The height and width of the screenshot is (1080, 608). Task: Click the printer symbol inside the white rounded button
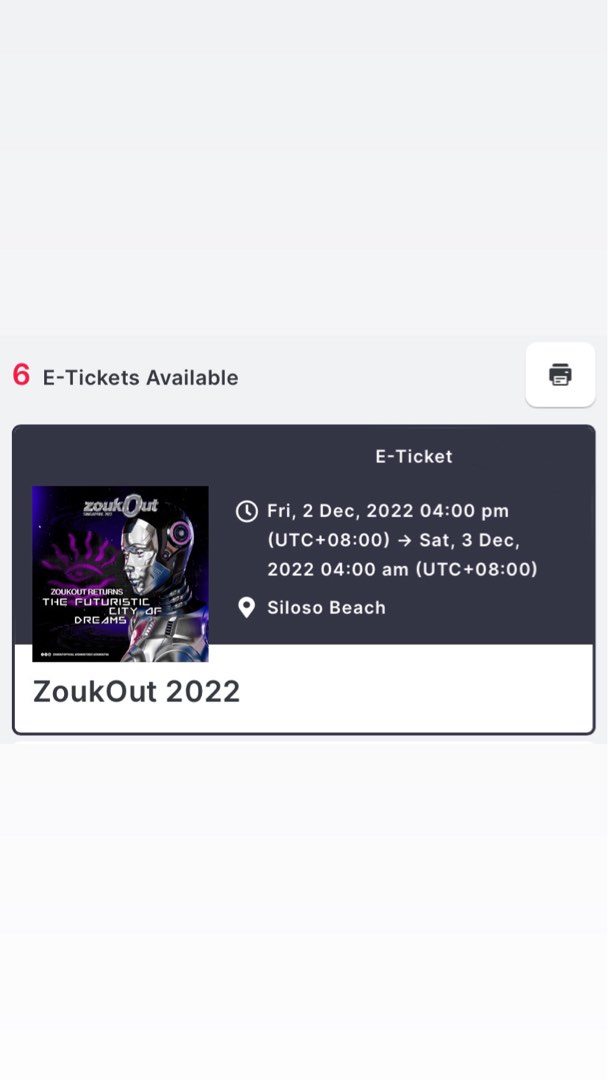[x=560, y=374]
